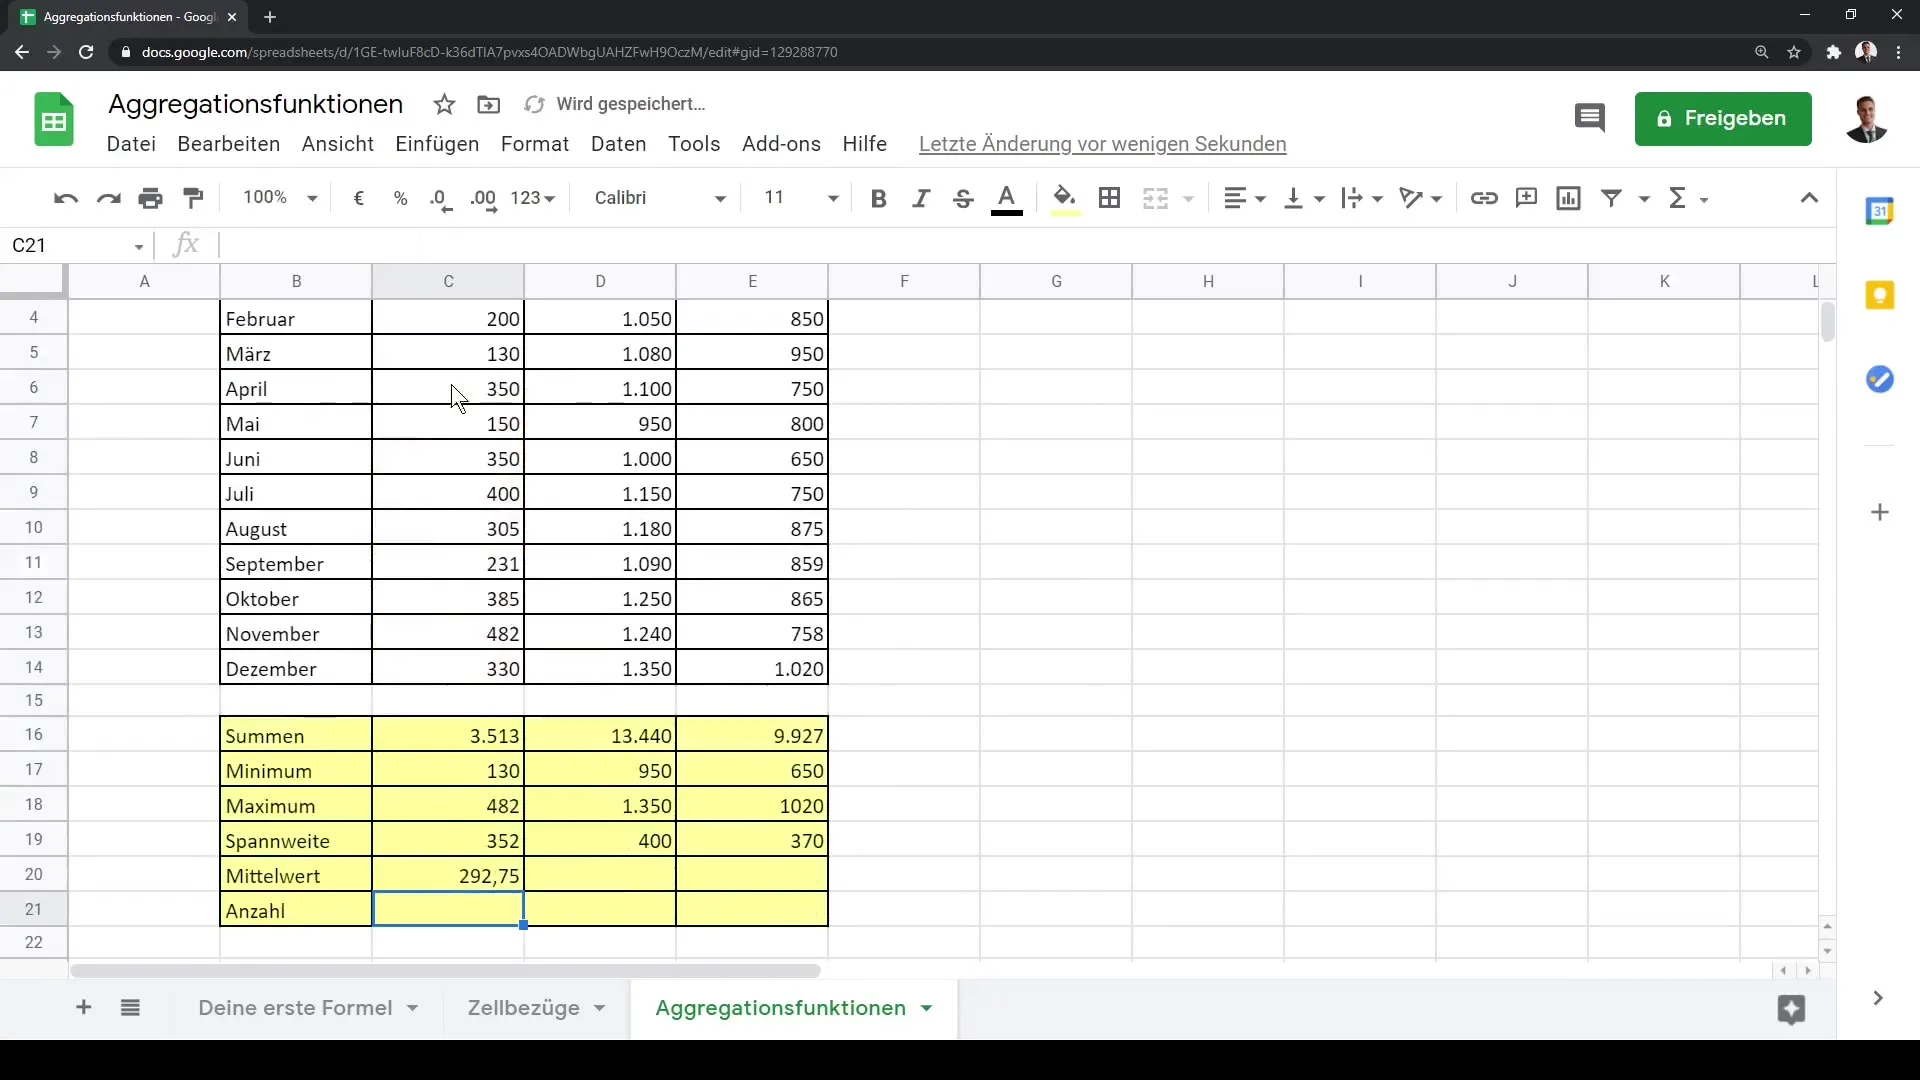Open the Einfügen menu
The image size is (1920, 1080).
tap(437, 144)
